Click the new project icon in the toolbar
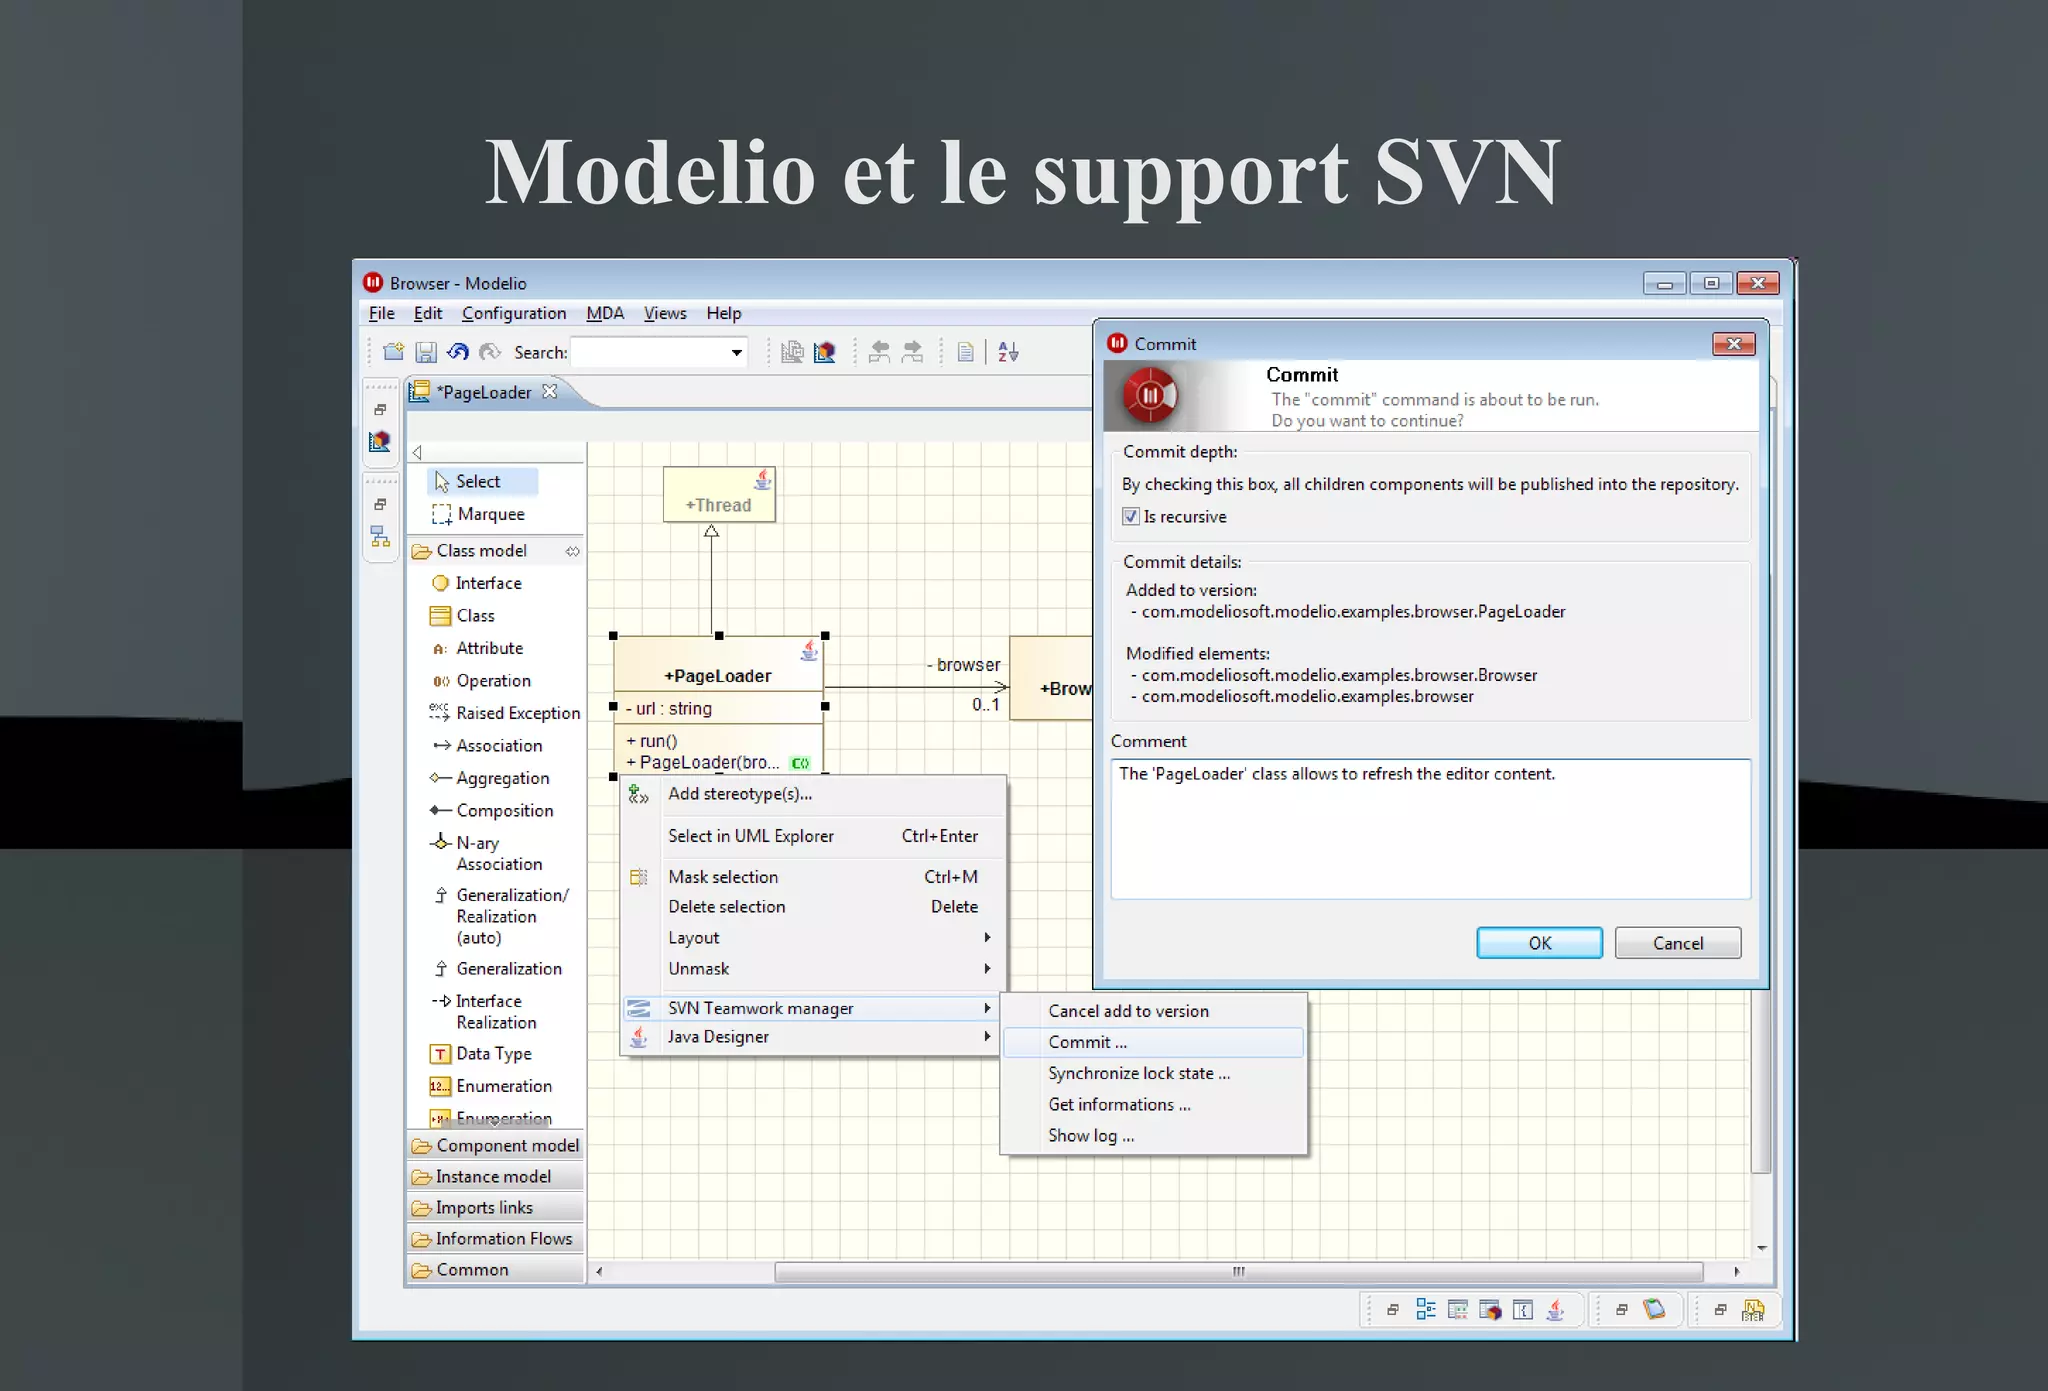 tap(393, 352)
